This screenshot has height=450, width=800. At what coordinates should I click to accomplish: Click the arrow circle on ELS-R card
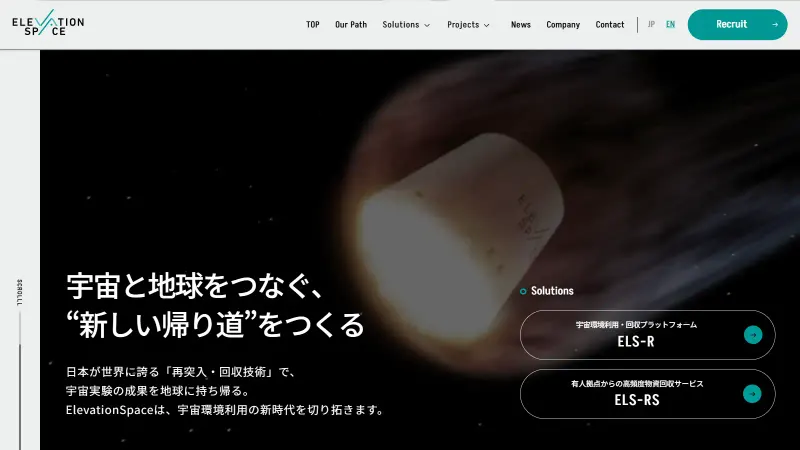tap(753, 335)
